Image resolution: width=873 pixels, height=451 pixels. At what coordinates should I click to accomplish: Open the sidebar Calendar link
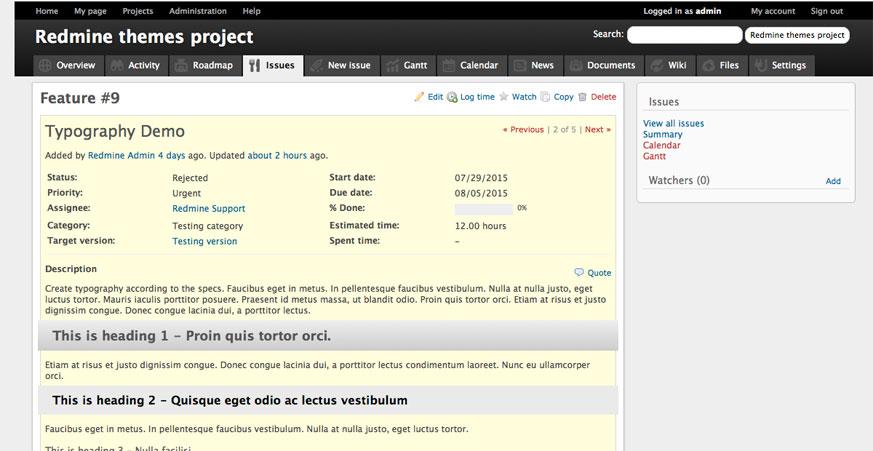pos(661,145)
